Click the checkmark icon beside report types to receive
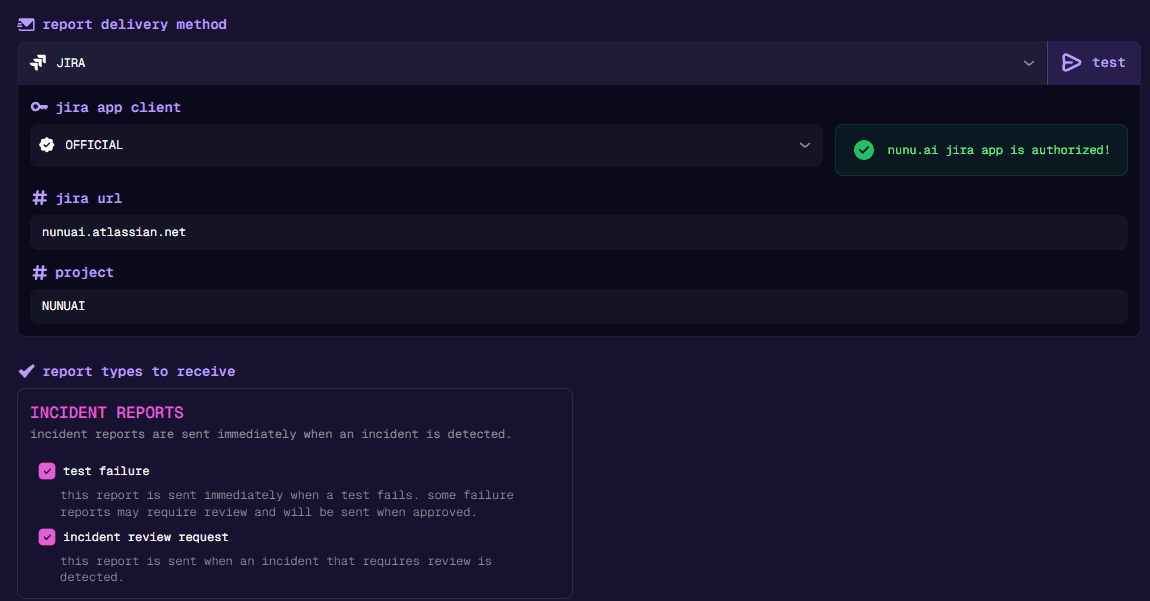1150x601 pixels. pyautogui.click(x=26, y=371)
